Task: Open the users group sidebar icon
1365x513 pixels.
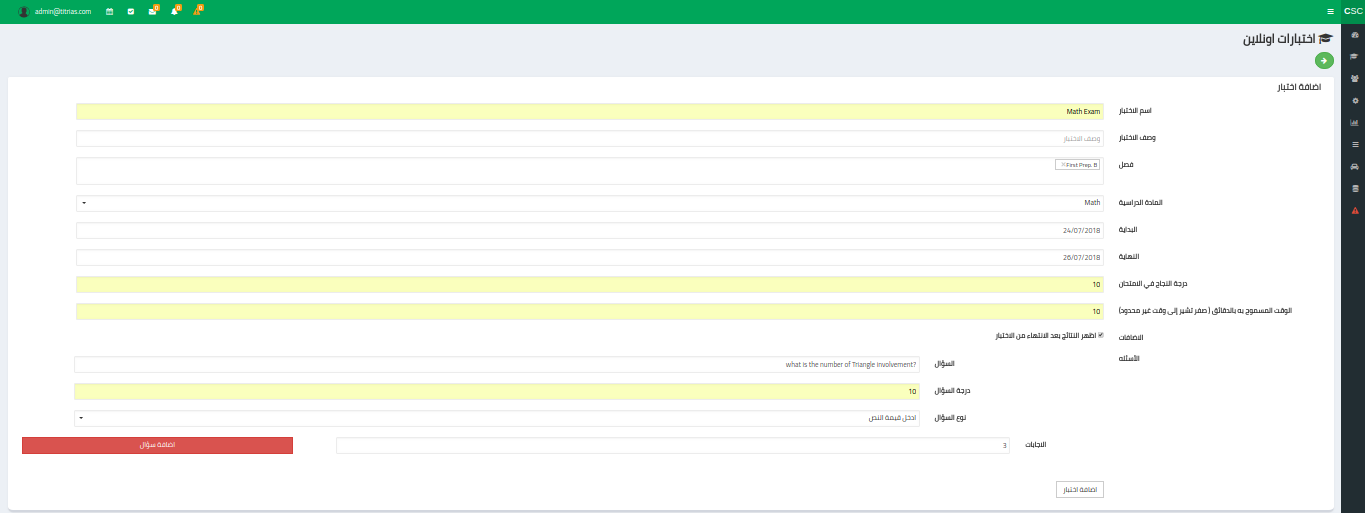Action: 1355,78
